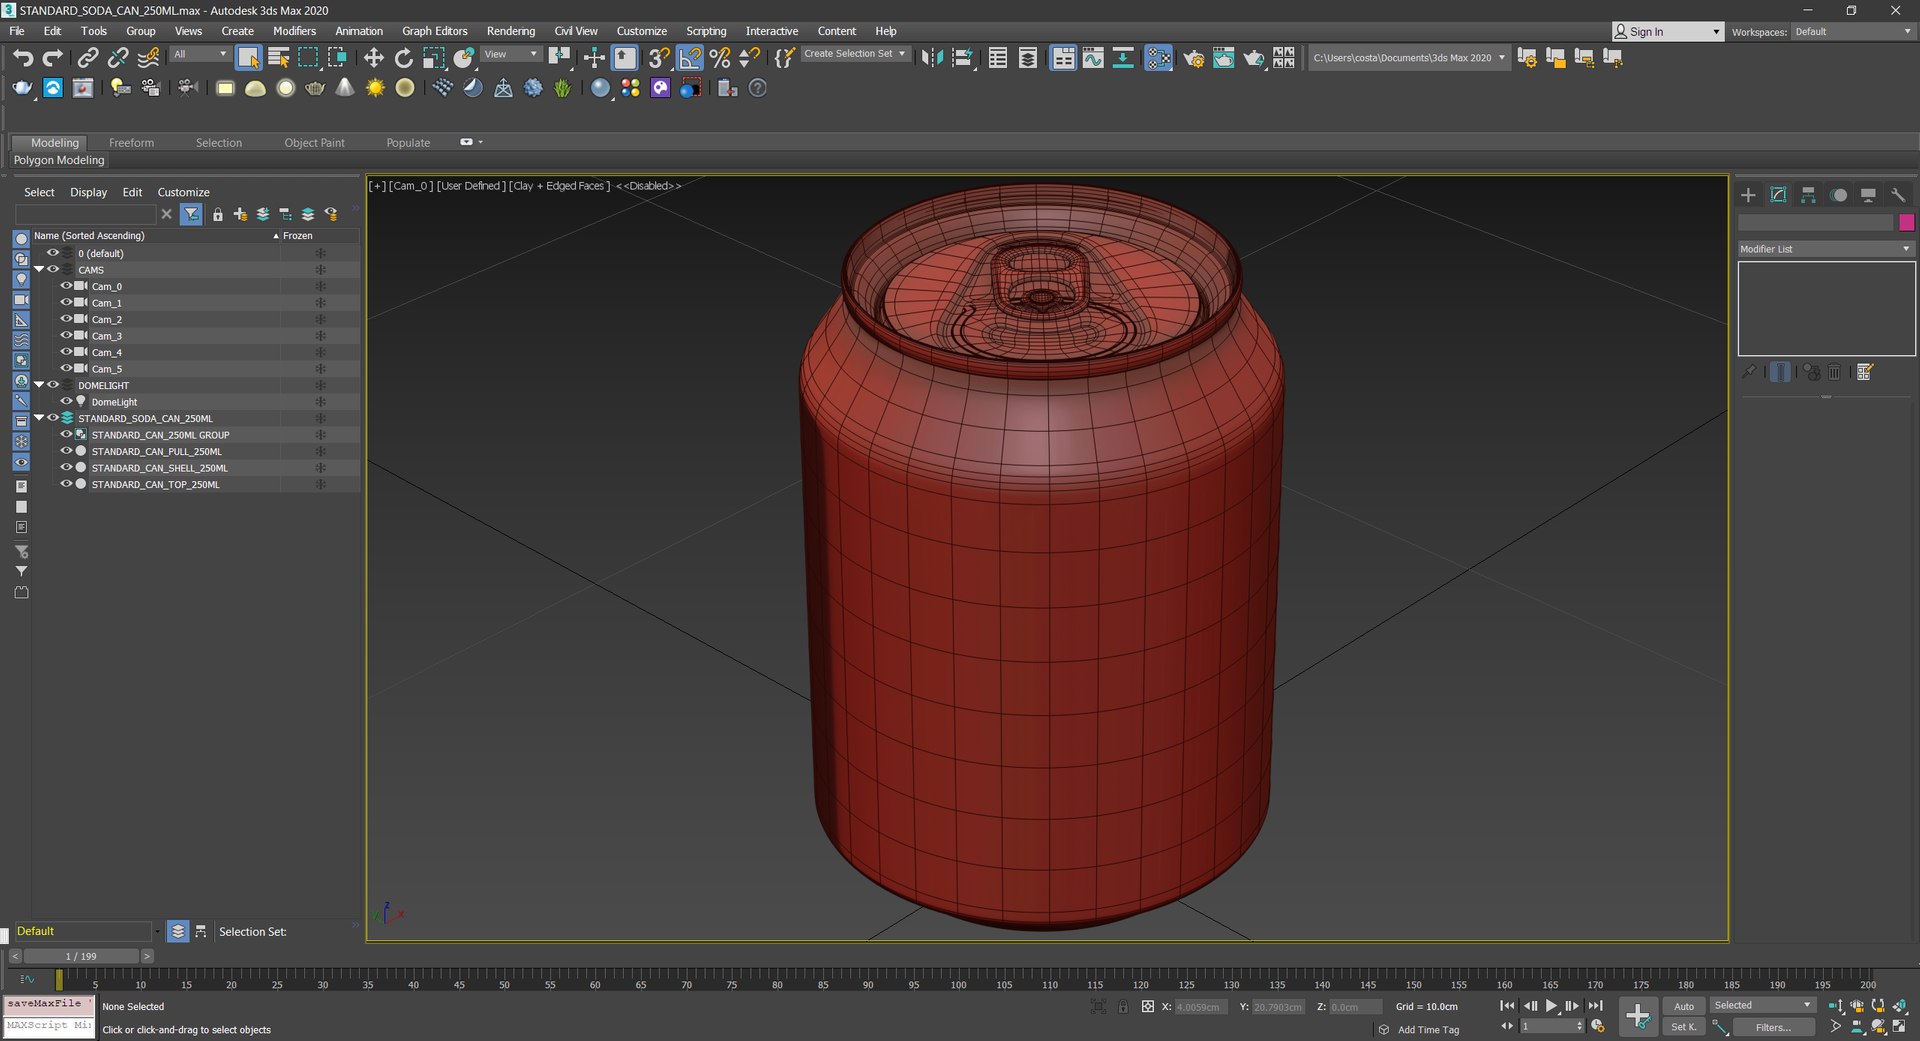Toggle visibility of STANDARD_CAN_TOP_250ML
Screen dimensions: 1920x1041
click(x=66, y=484)
